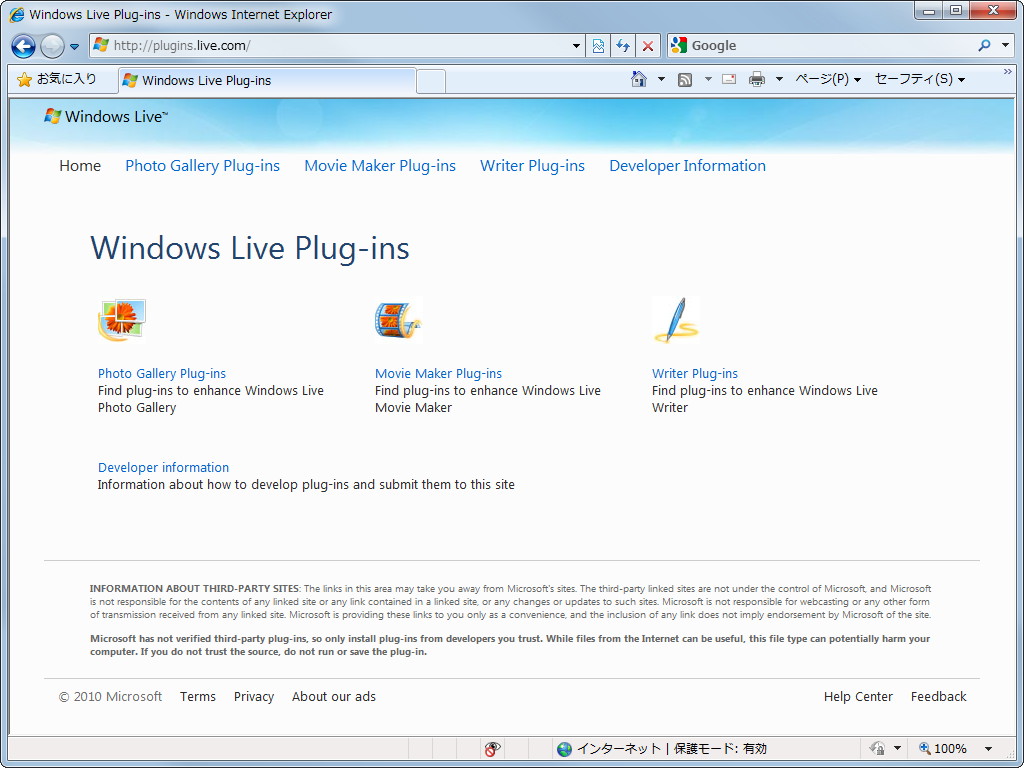The height and width of the screenshot is (768, 1024).
Task: Click the Windows Live logo
Action: [x=104, y=116]
